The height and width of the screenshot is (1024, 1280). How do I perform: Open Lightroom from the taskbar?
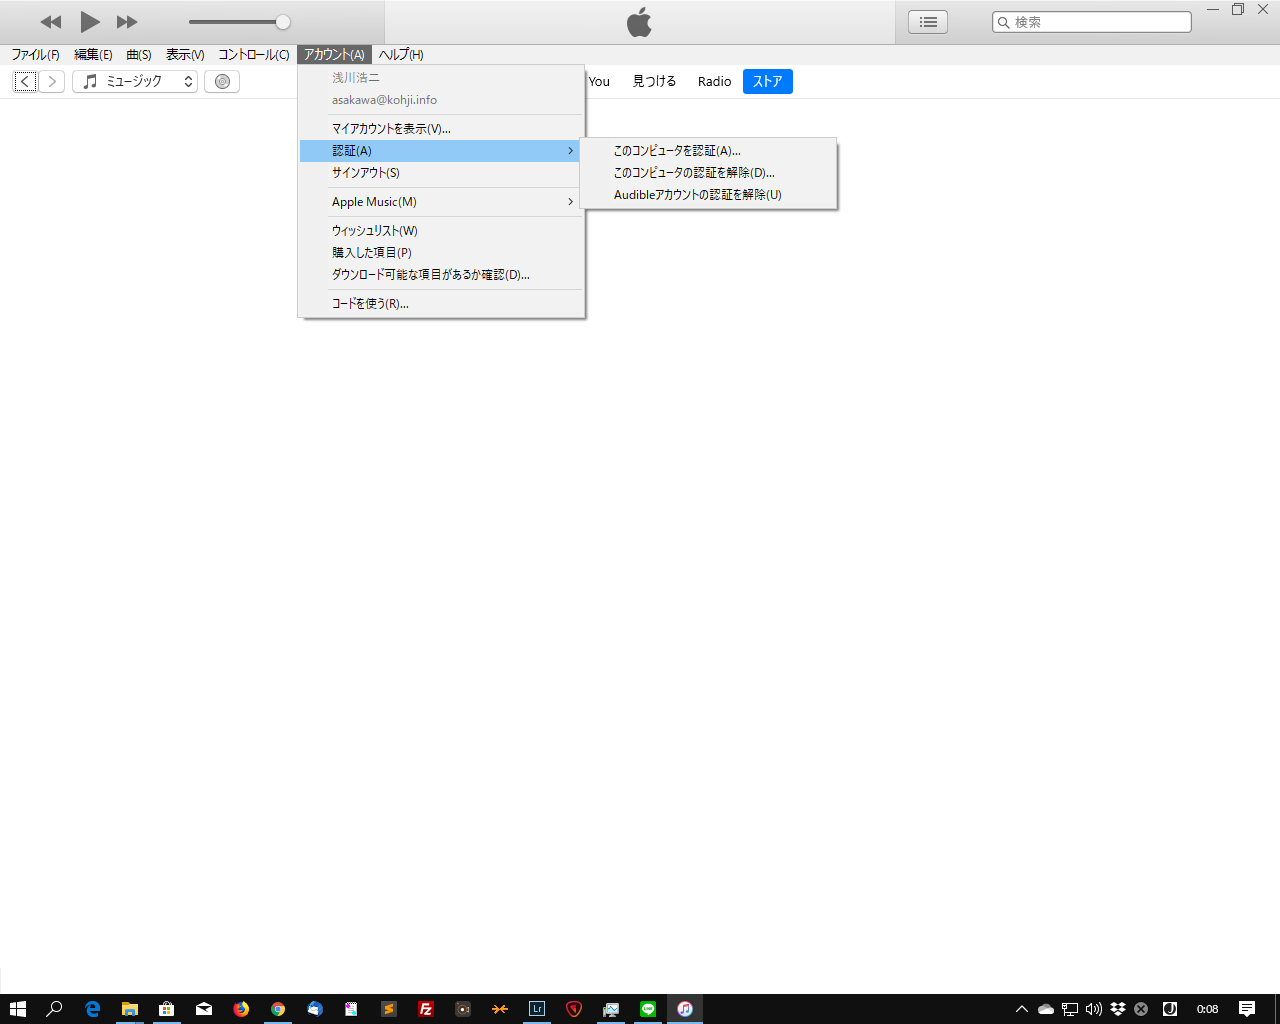coord(537,1009)
